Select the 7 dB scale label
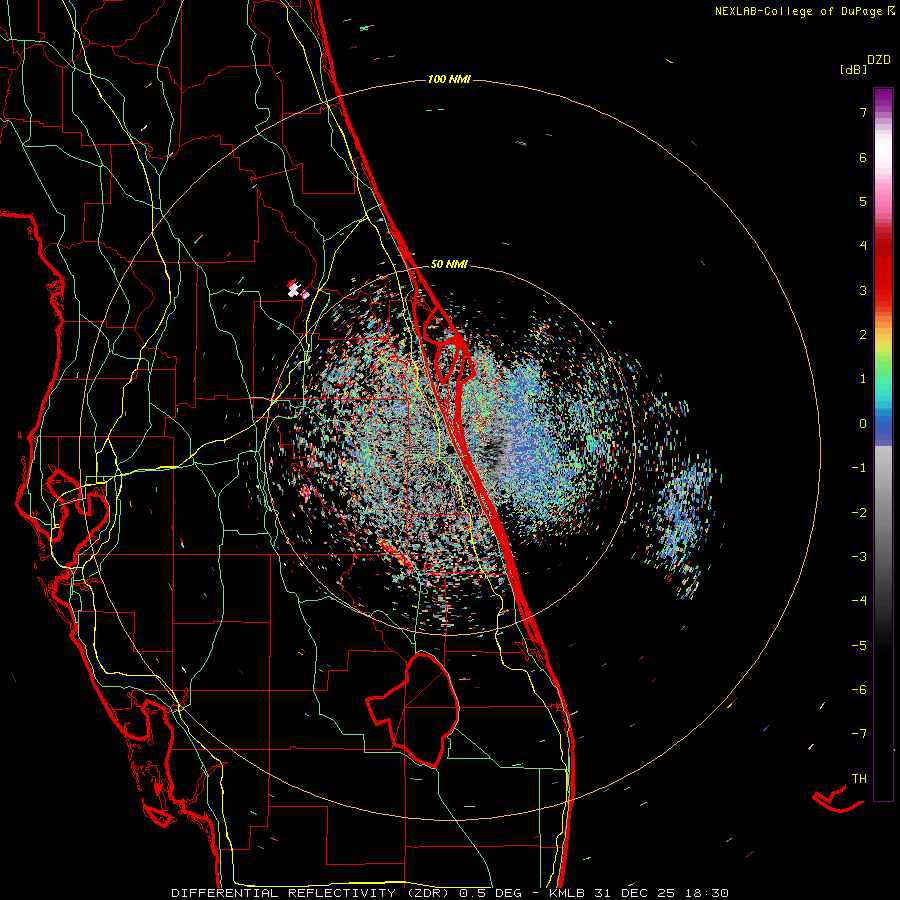Screen dimensions: 900x900 (863, 112)
